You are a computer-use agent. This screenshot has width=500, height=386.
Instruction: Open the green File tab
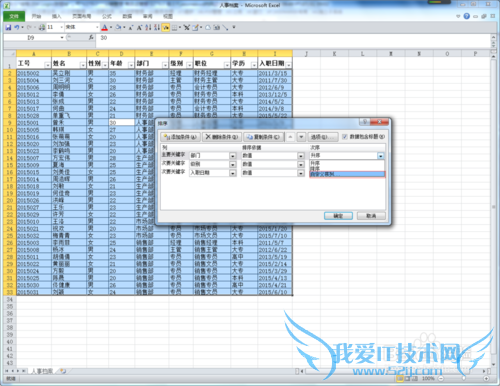pos(14,16)
